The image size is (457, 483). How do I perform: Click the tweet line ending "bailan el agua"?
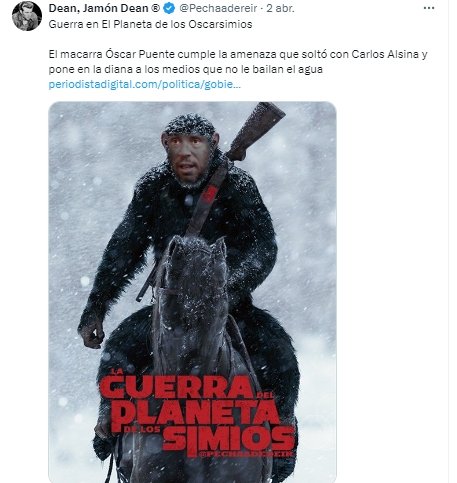(x=186, y=69)
